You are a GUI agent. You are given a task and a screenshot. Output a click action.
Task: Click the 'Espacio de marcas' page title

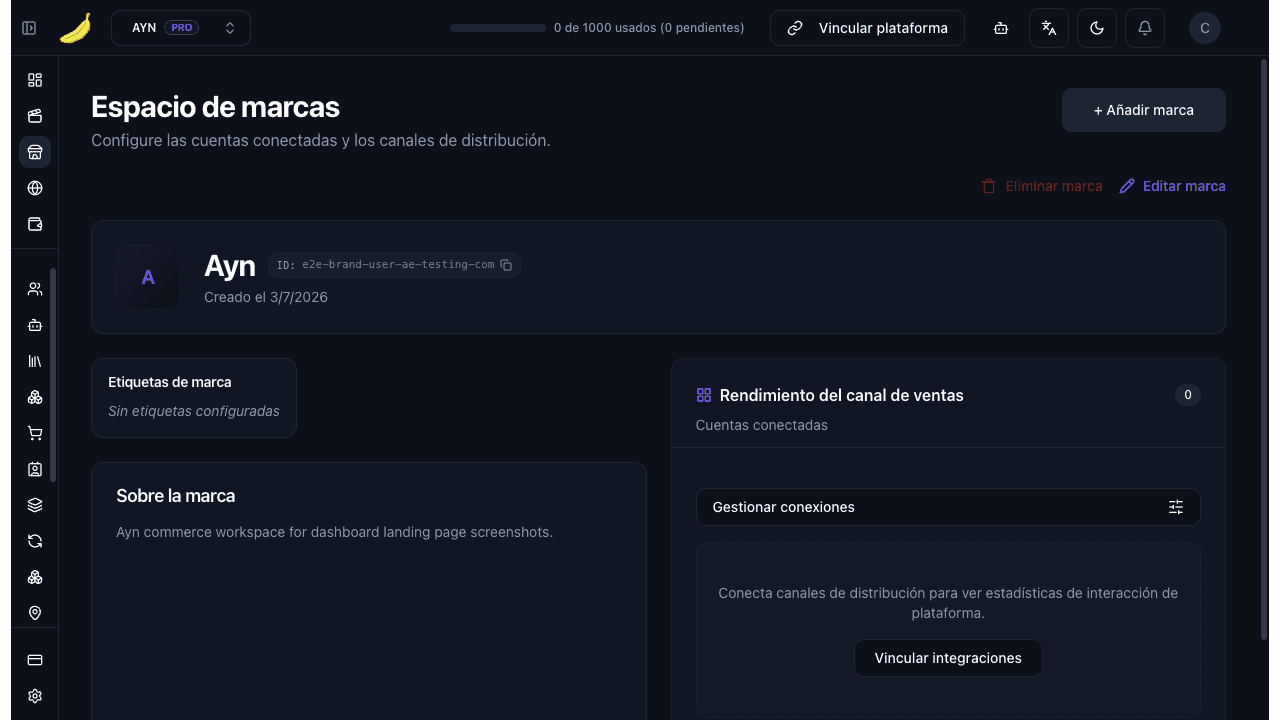click(215, 107)
